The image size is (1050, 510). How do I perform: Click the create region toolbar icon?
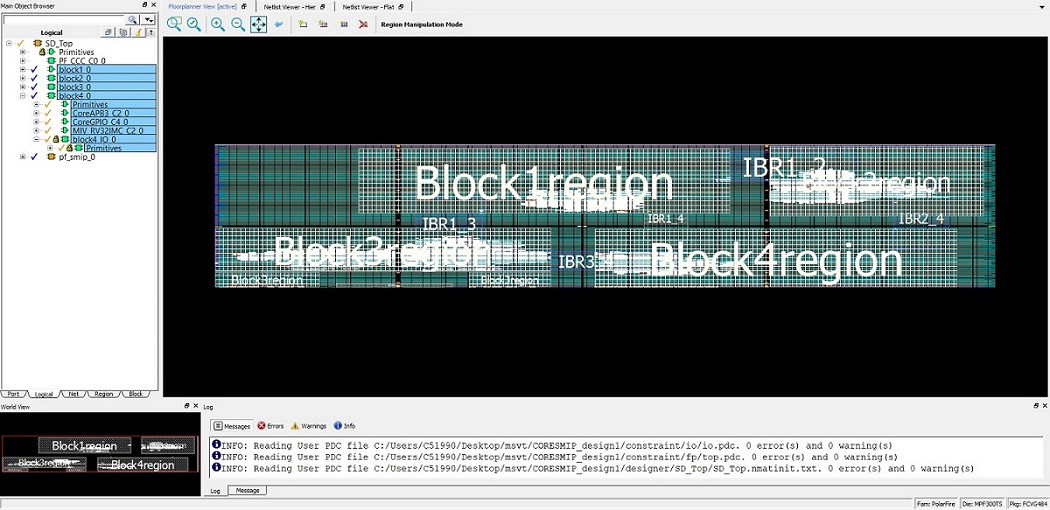303,24
